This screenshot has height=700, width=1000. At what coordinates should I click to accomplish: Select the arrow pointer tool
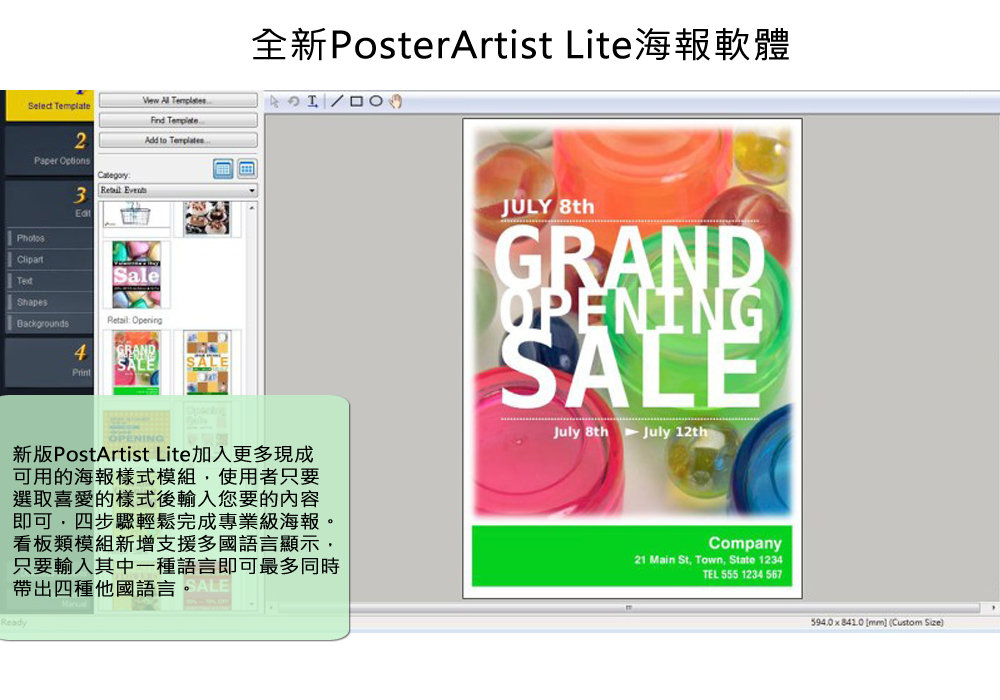click(274, 101)
